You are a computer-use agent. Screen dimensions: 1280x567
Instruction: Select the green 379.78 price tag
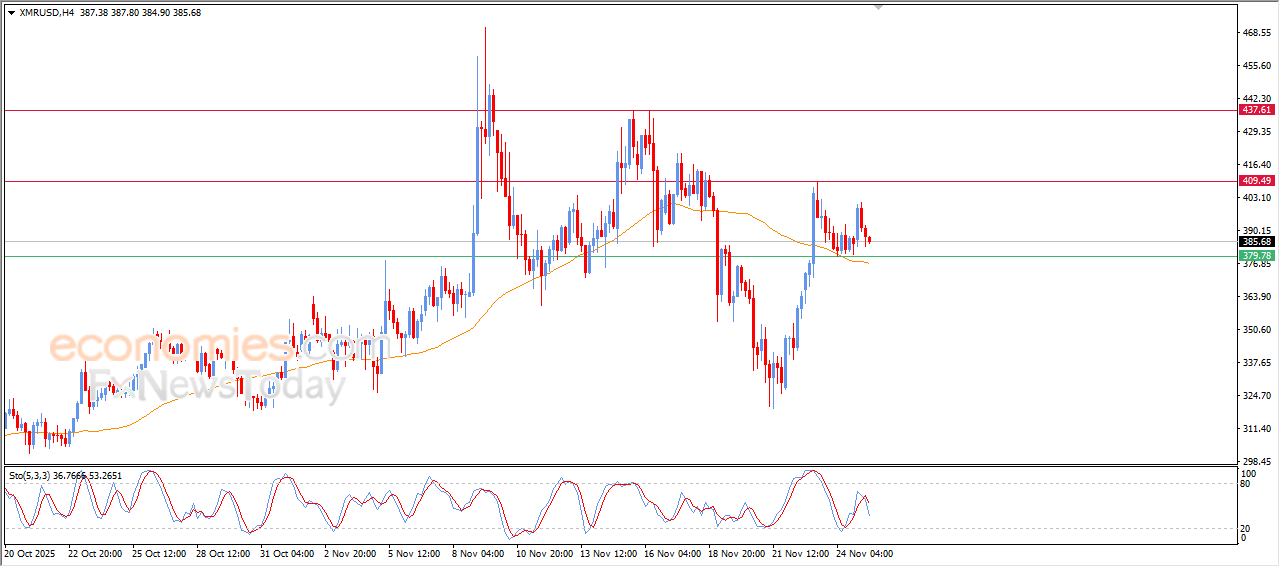pos(1255,256)
